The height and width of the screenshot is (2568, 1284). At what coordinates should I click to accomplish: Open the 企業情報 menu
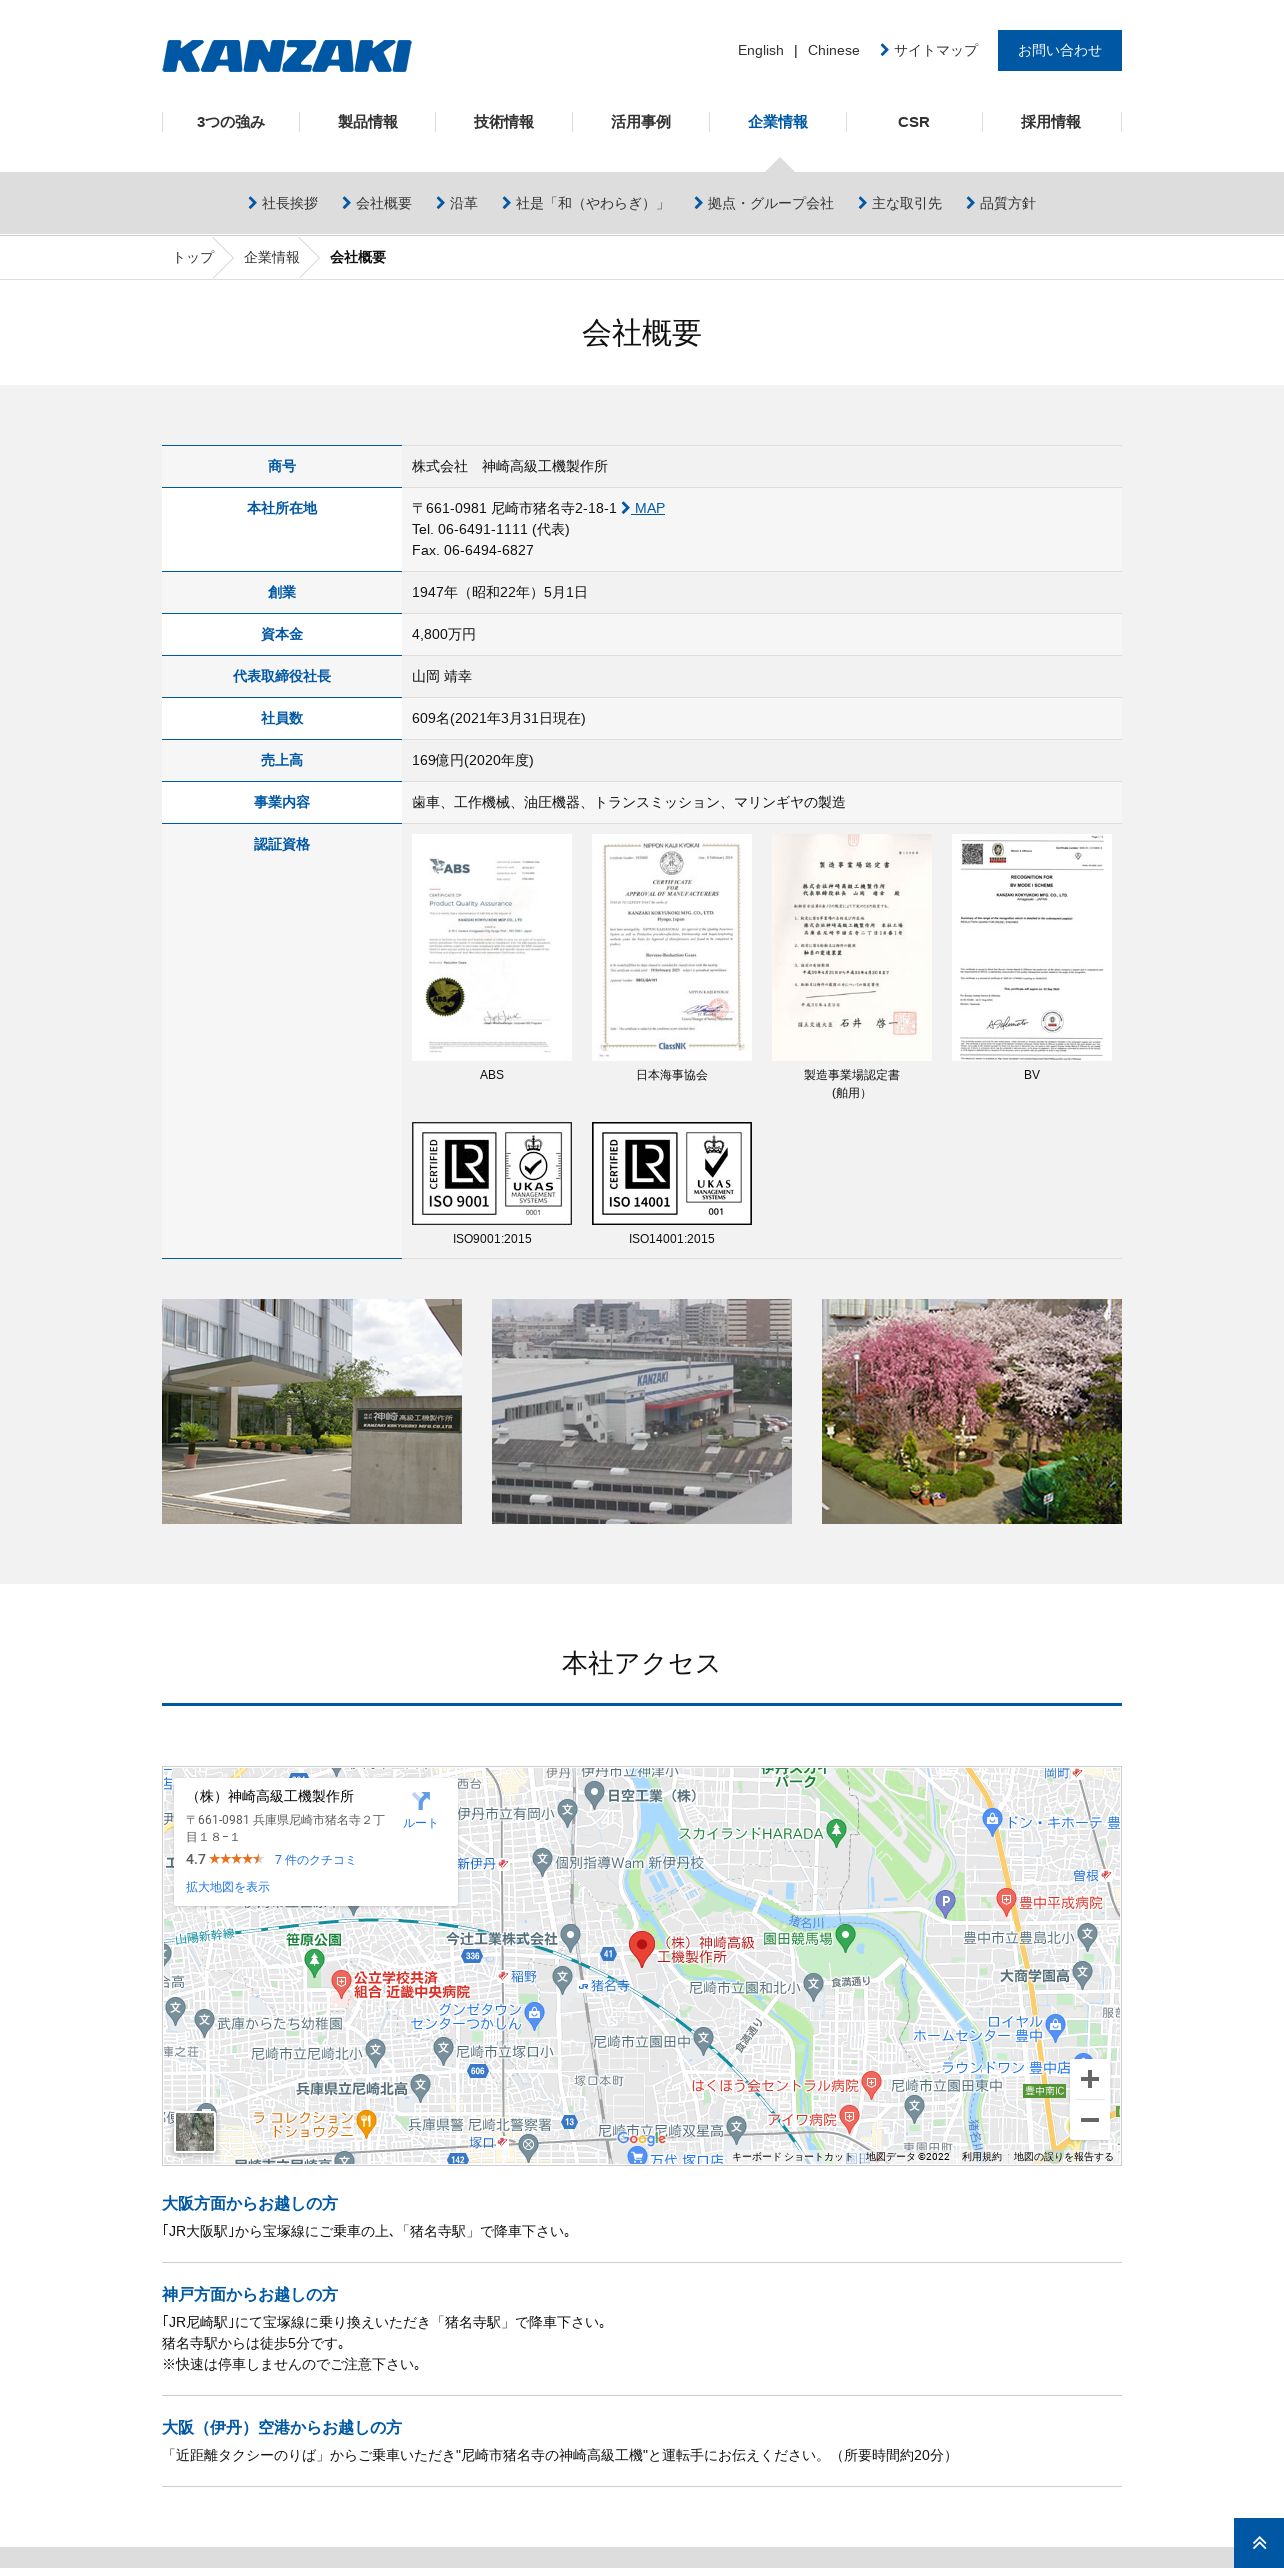[778, 122]
